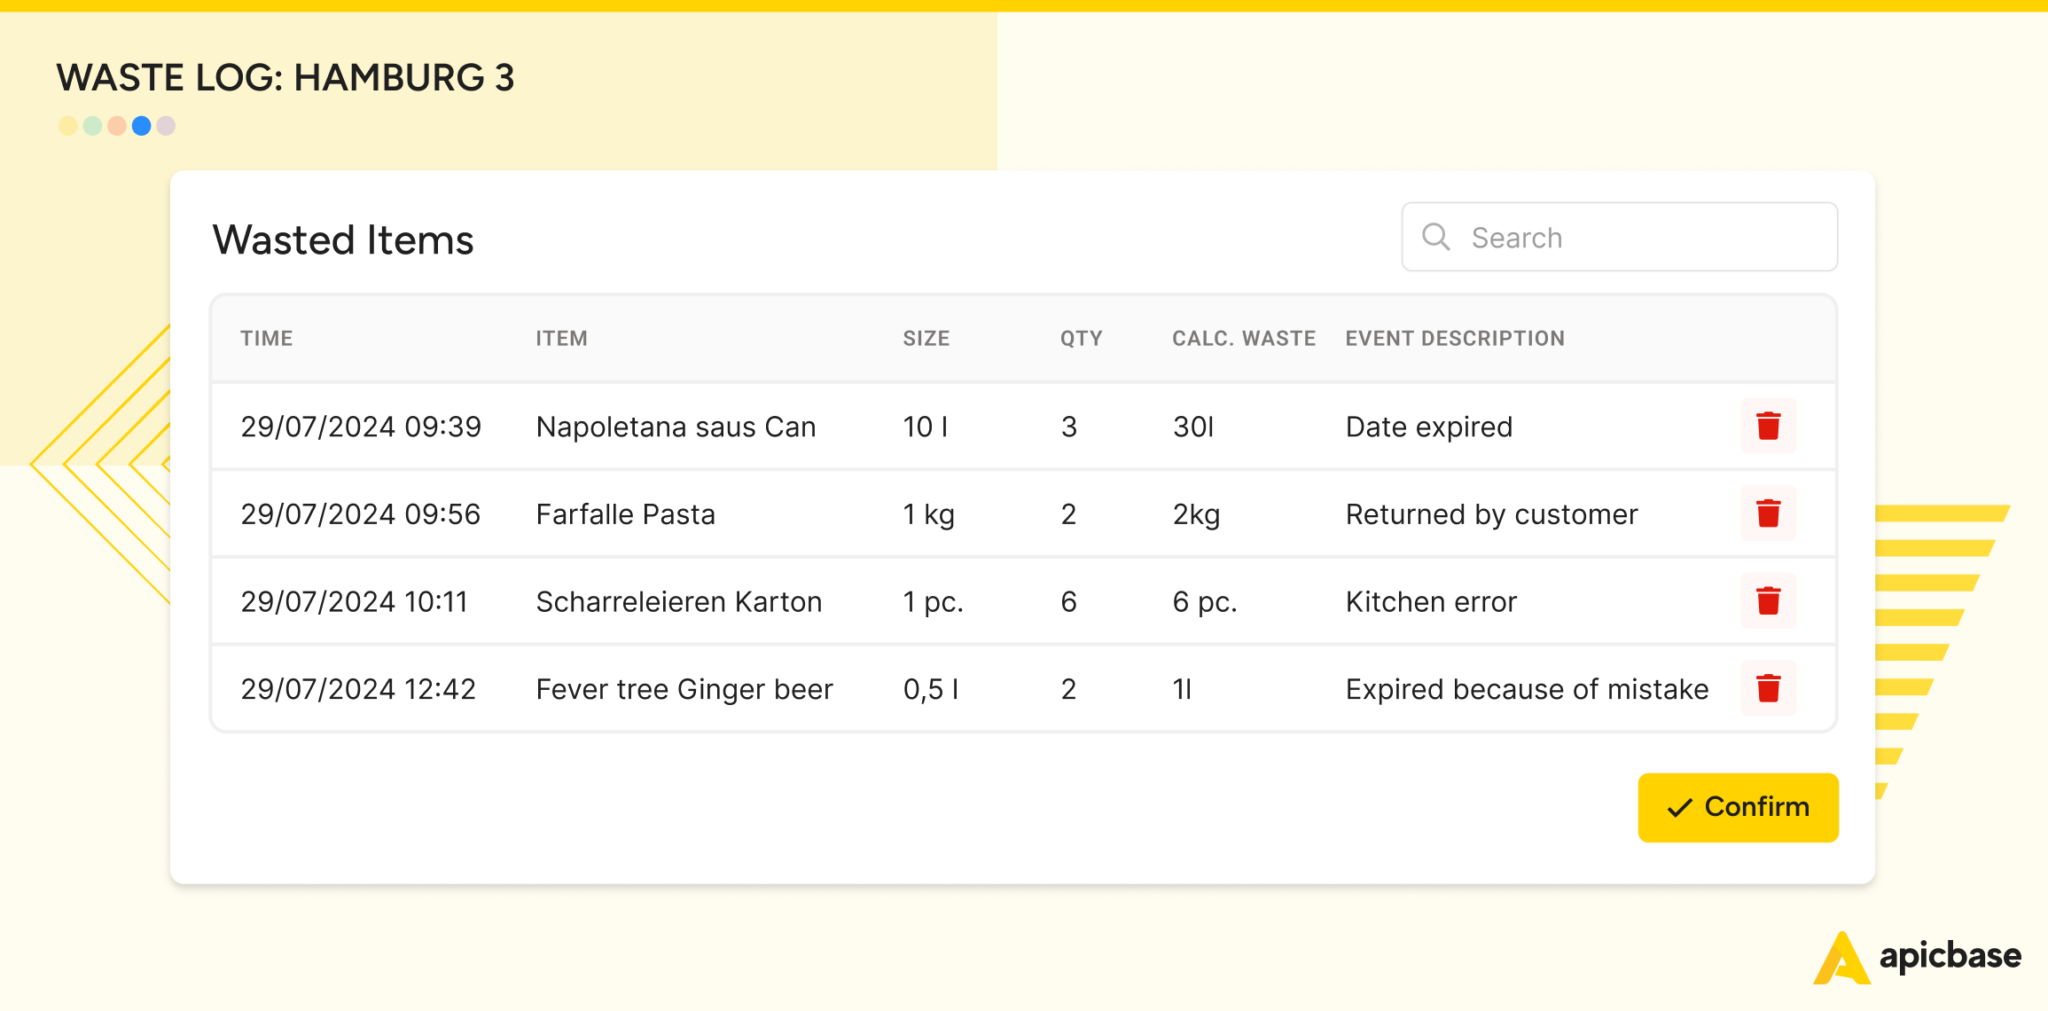This screenshot has width=2048, height=1011.
Task: Select the yellow dot under the title
Action: pyautogui.click(x=68, y=126)
